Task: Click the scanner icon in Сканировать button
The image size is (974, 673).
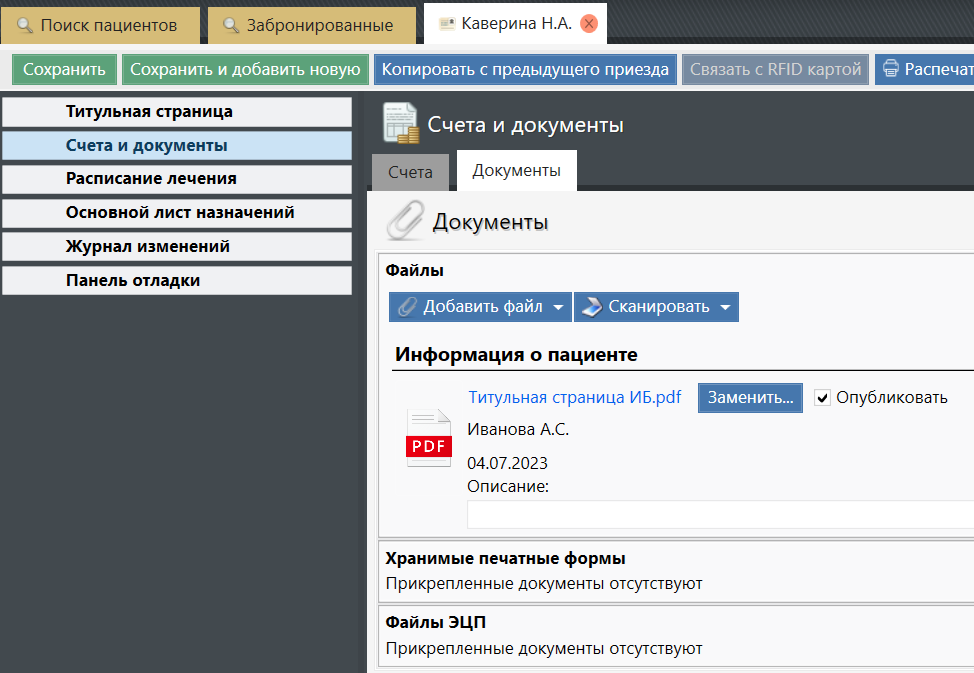Action: (x=591, y=307)
